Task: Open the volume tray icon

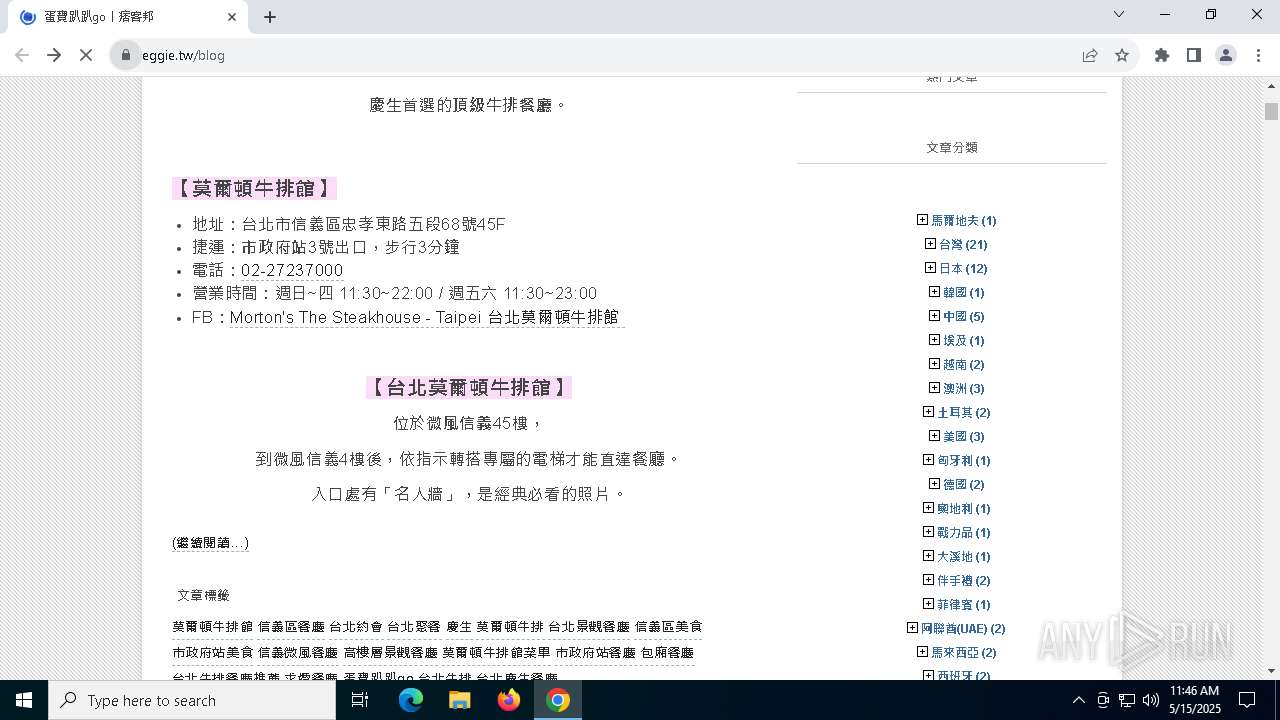Action: click(1151, 700)
